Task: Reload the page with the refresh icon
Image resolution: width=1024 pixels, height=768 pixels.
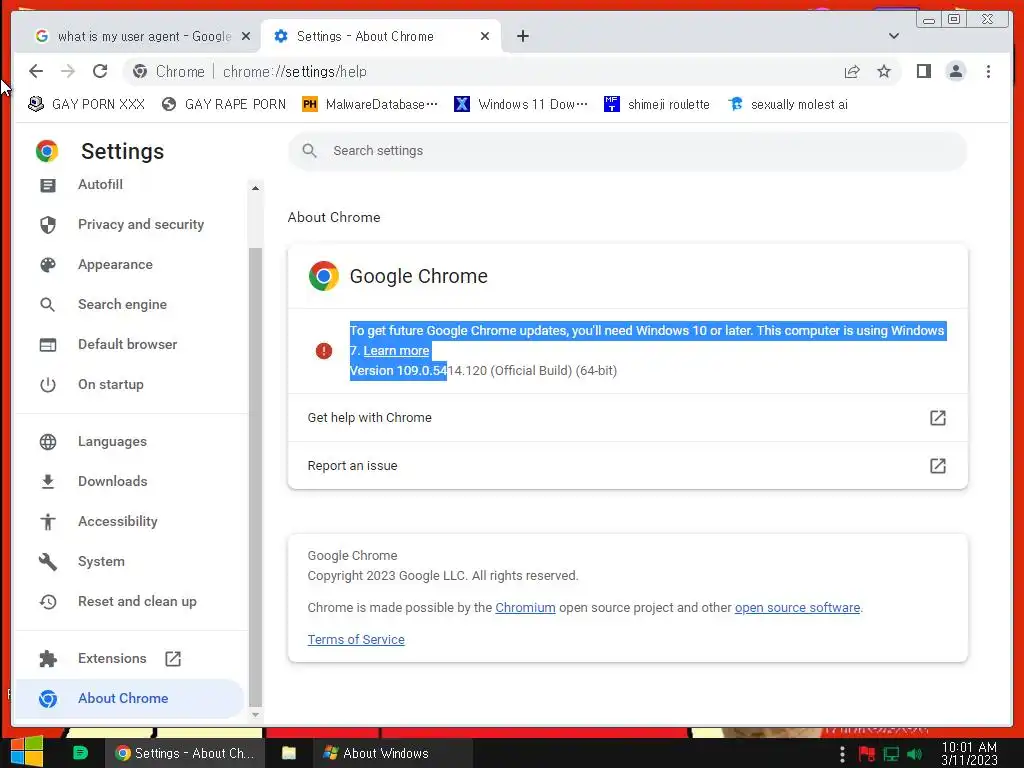Action: (100, 71)
